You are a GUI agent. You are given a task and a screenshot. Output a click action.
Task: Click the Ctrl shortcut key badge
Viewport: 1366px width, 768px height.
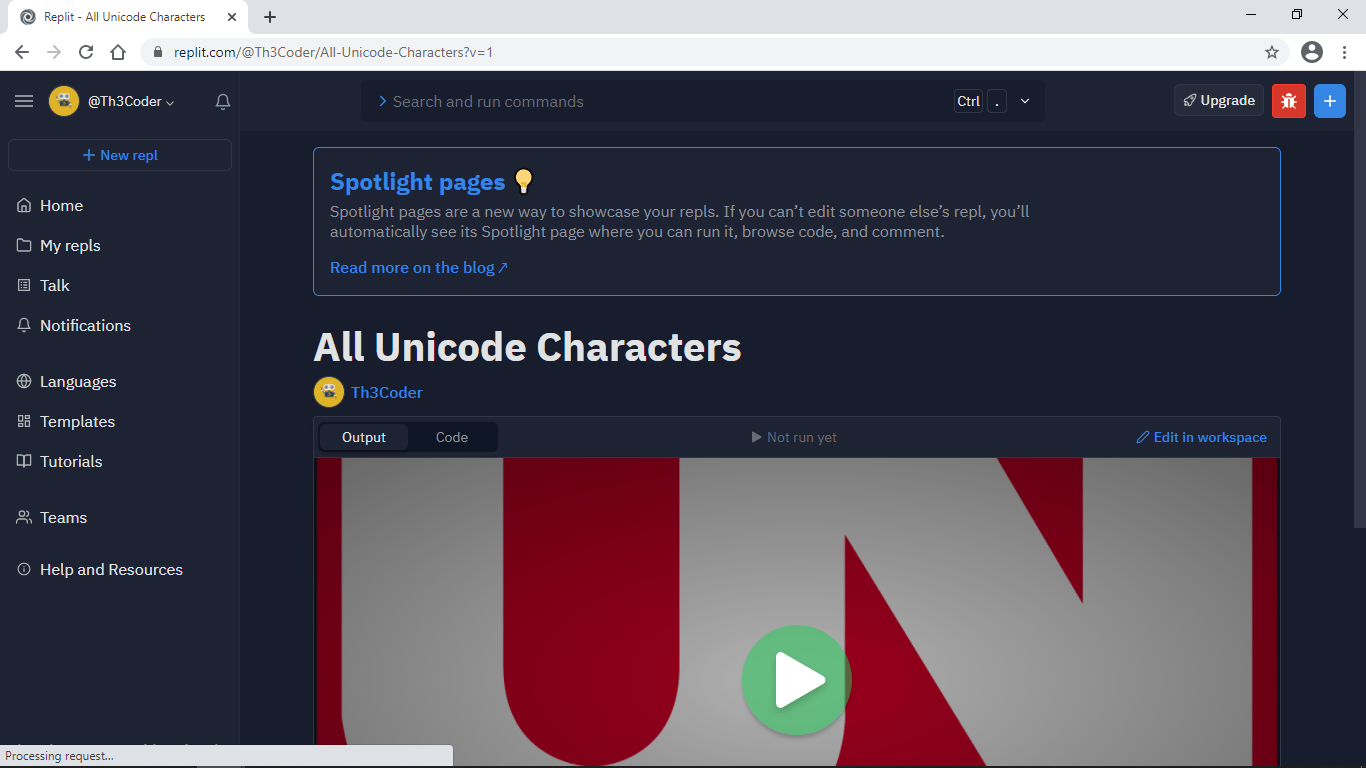968,101
